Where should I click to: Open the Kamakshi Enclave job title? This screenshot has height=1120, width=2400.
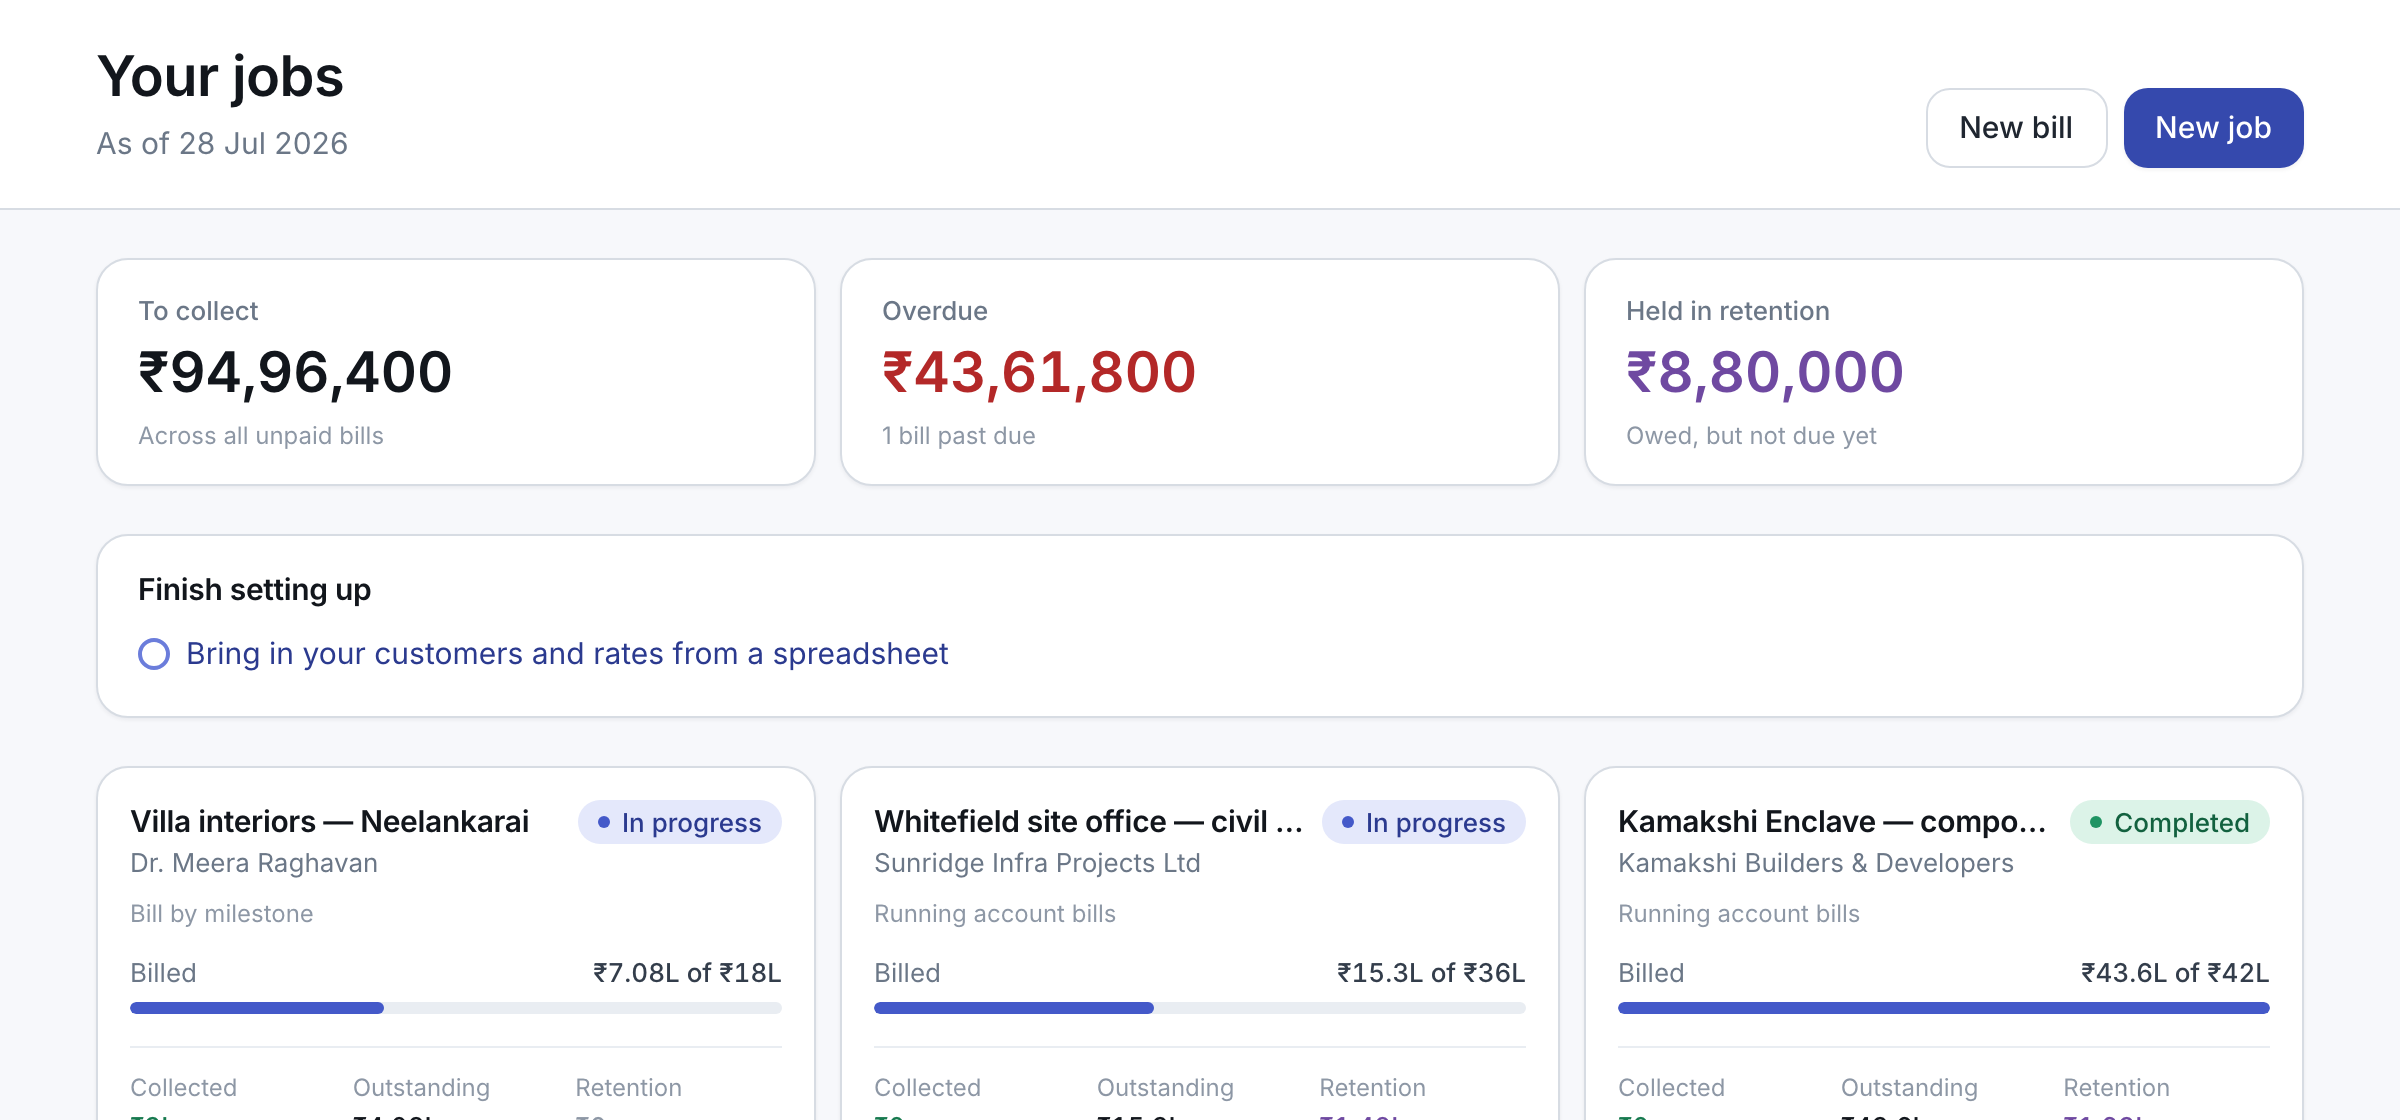[x=1832, y=822]
